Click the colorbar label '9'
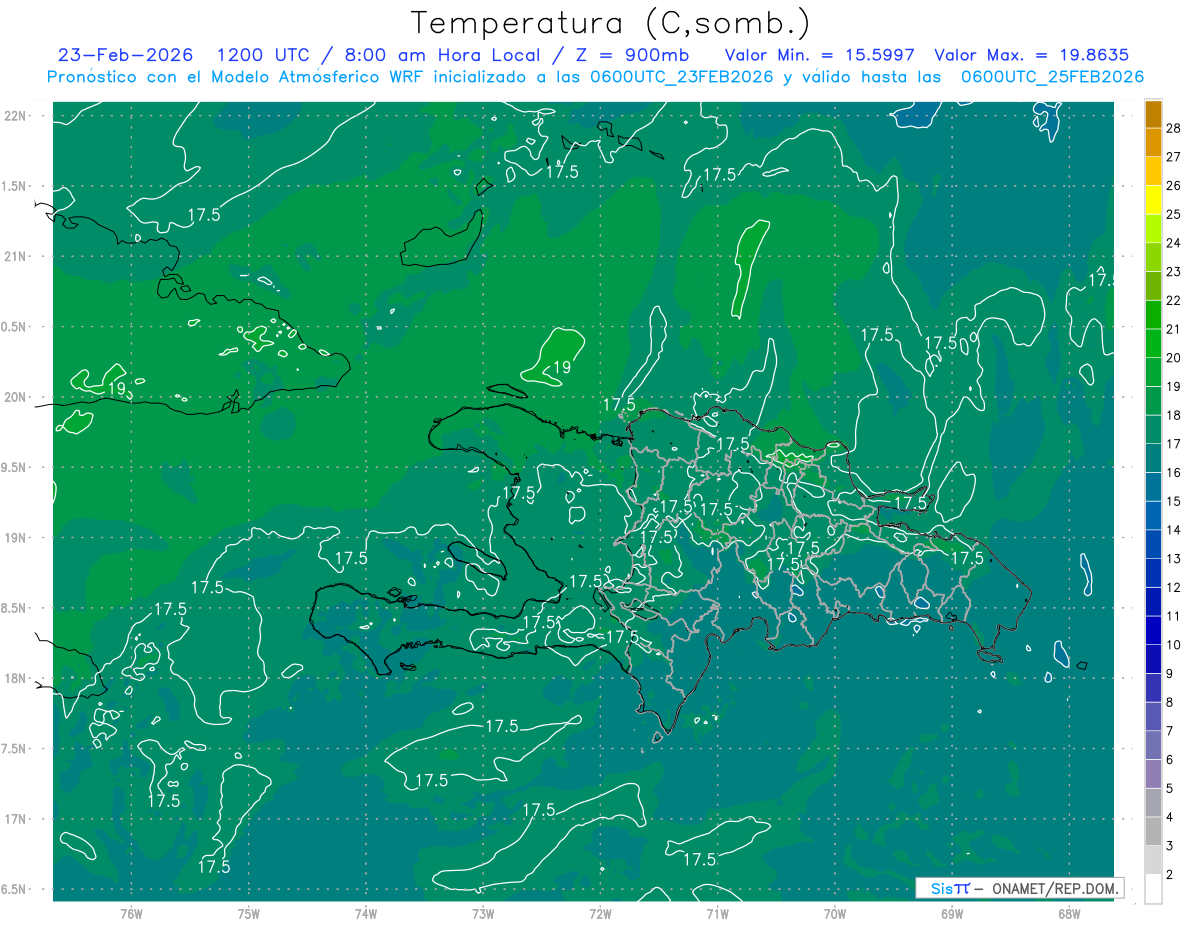Screen dimensions: 1200x927 pyautogui.click(x=1169, y=674)
